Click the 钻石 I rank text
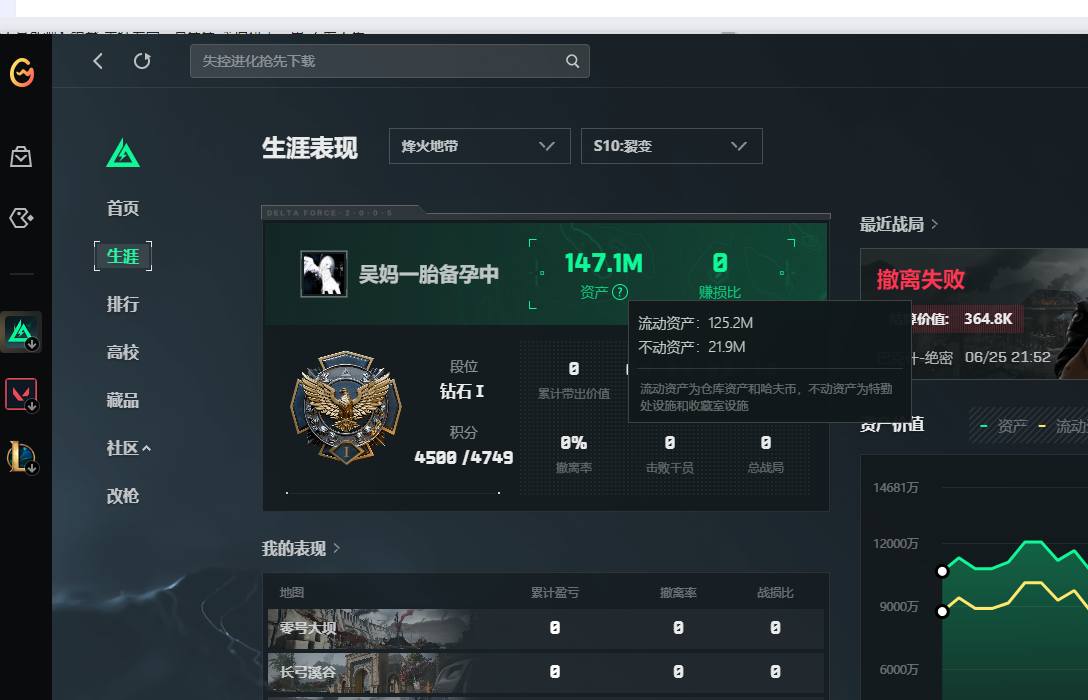 (462, 391)
